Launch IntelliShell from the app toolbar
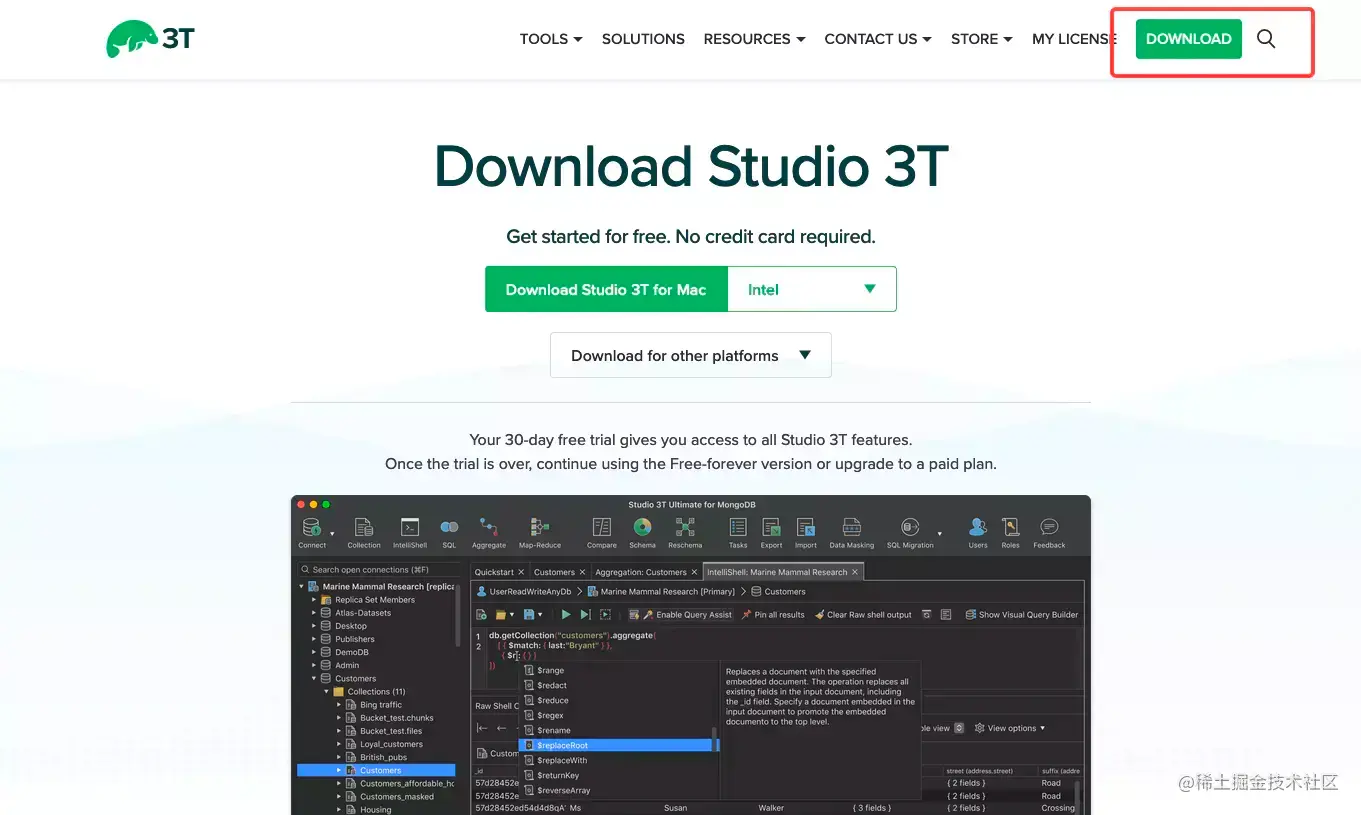The image size is (1361, 815). pos(410,532)
